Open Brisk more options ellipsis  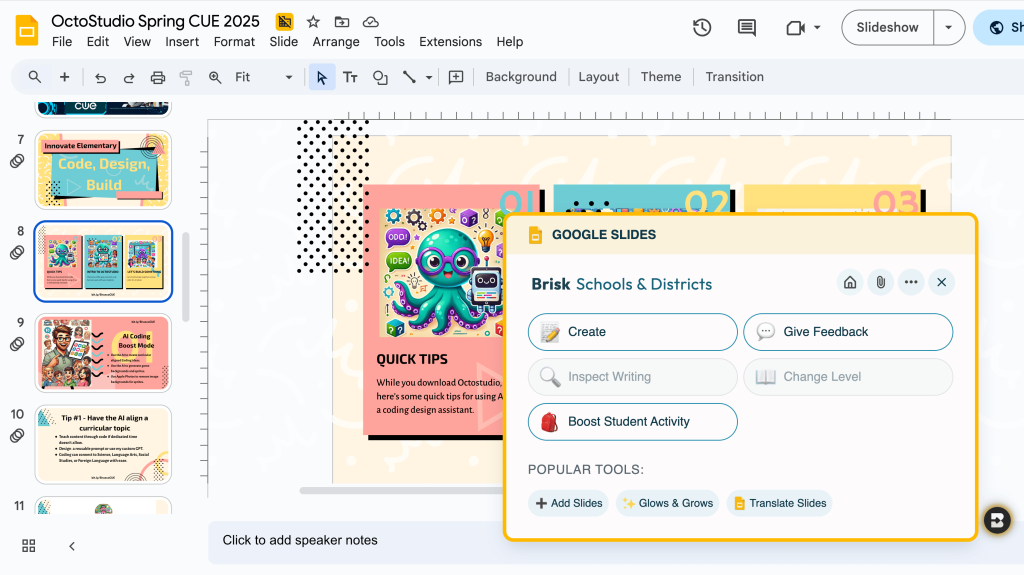910,283
